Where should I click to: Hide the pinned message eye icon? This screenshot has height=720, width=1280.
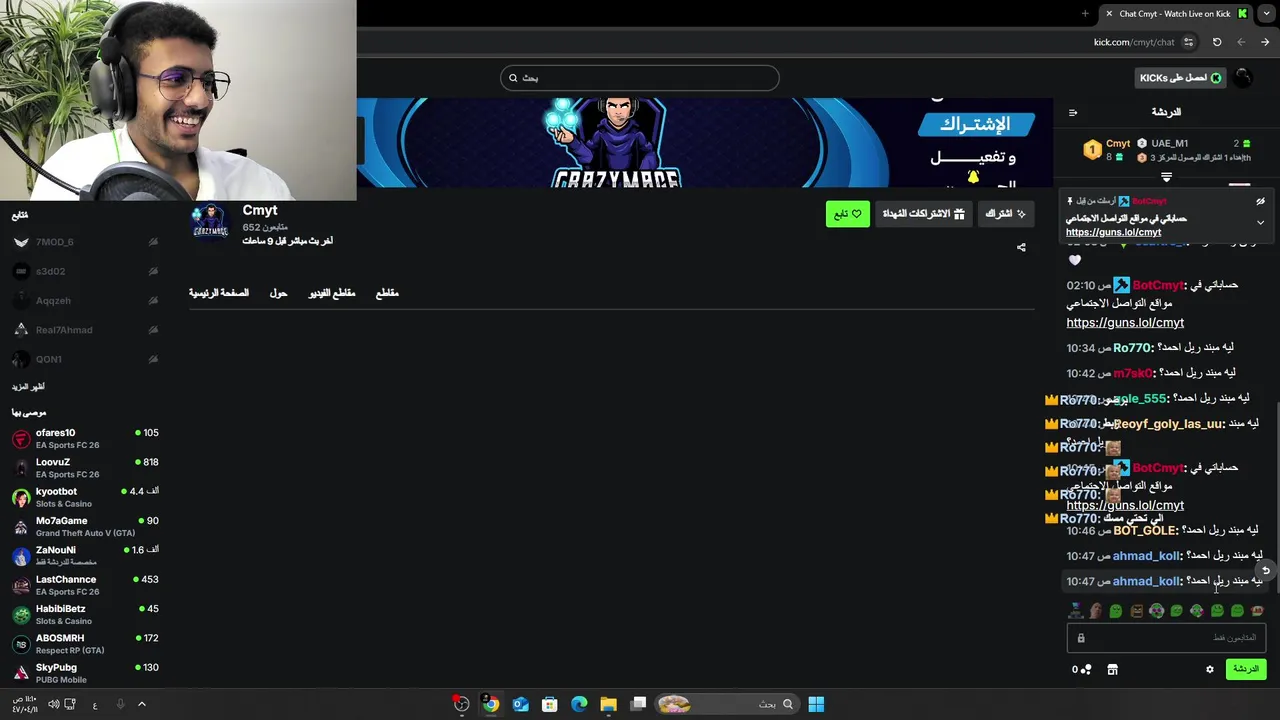click(x=1260, y=201)
